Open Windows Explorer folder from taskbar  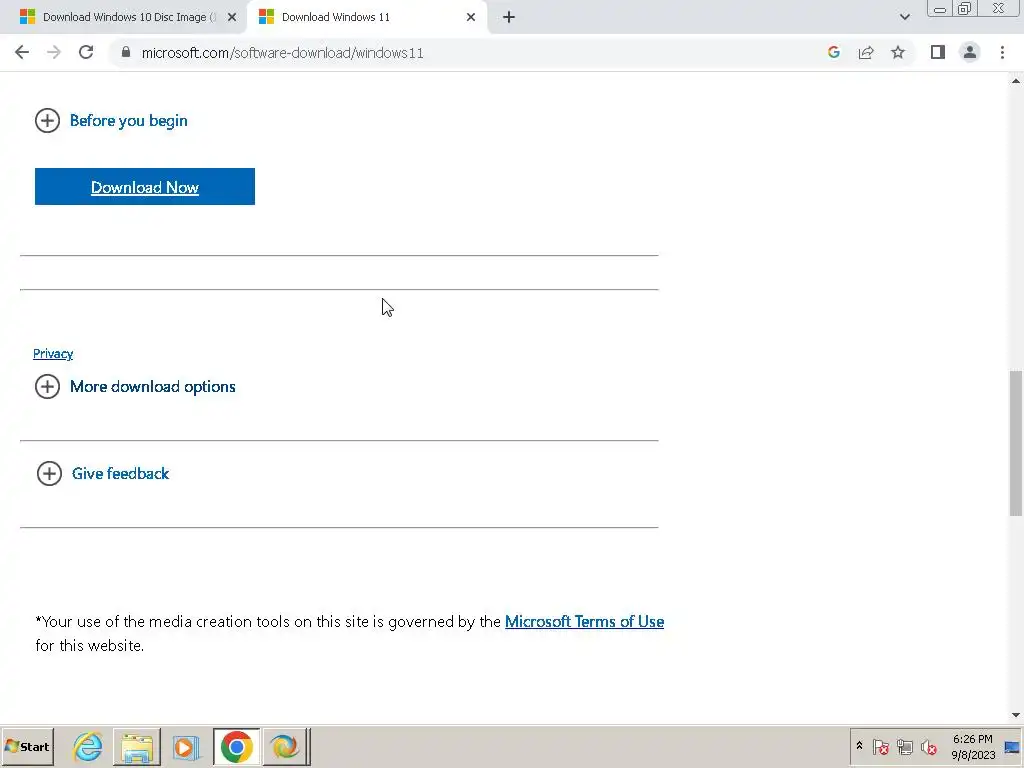pyautogui.click(x=136, y=746)
